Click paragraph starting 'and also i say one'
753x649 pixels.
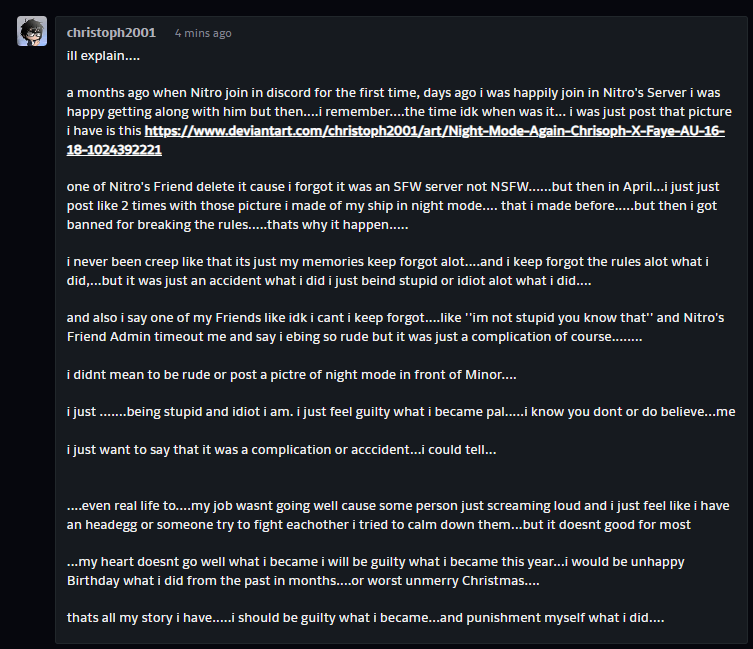[395, 327]
